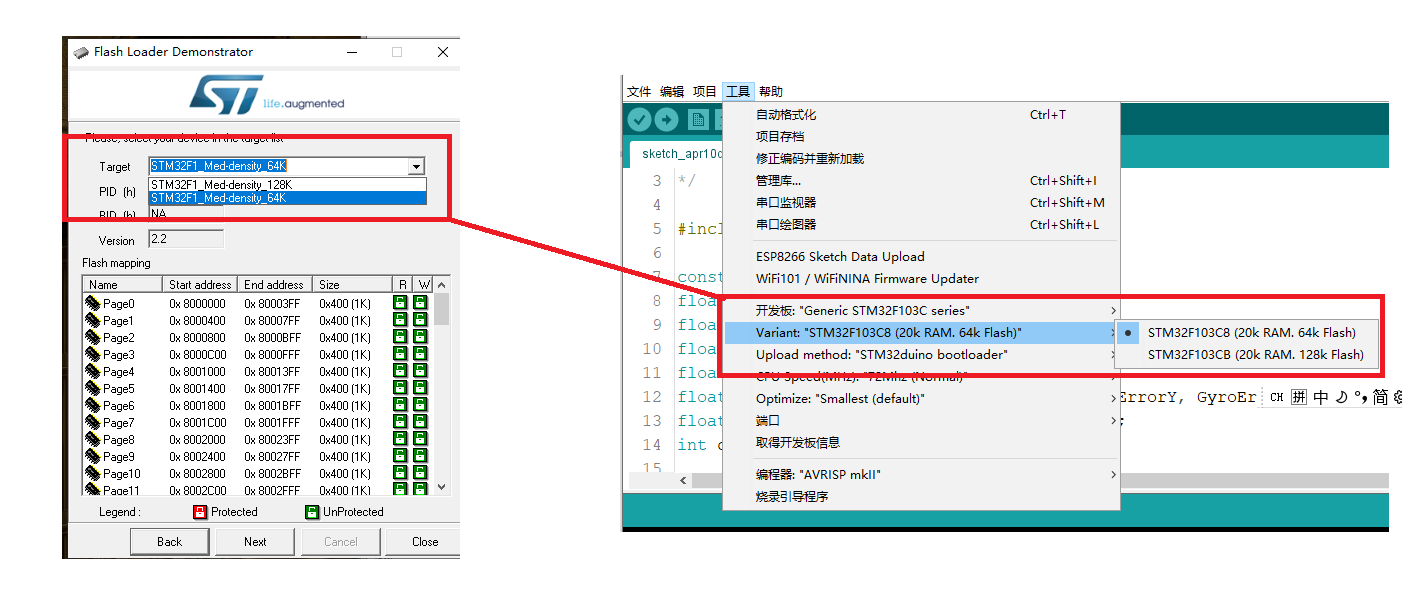Click the Flash Loader title bar app icon
This screenshot has width=1402, height=603.
point(80,52)
